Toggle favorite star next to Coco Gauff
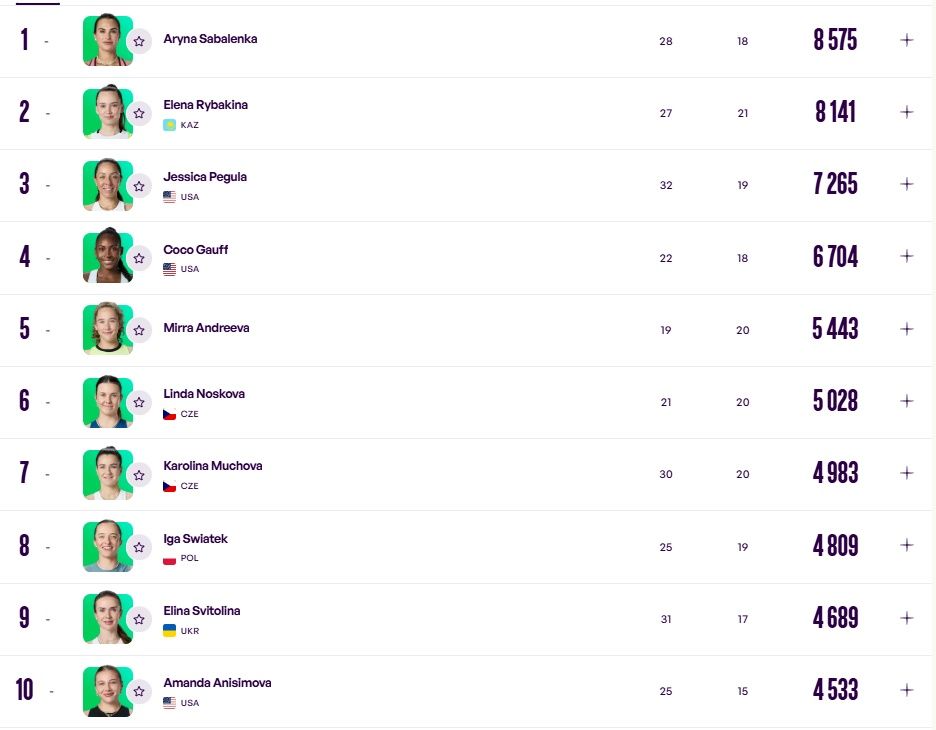The height and width of the screenshot is (730, 936). pyautogui.click(x=139, y=258)
